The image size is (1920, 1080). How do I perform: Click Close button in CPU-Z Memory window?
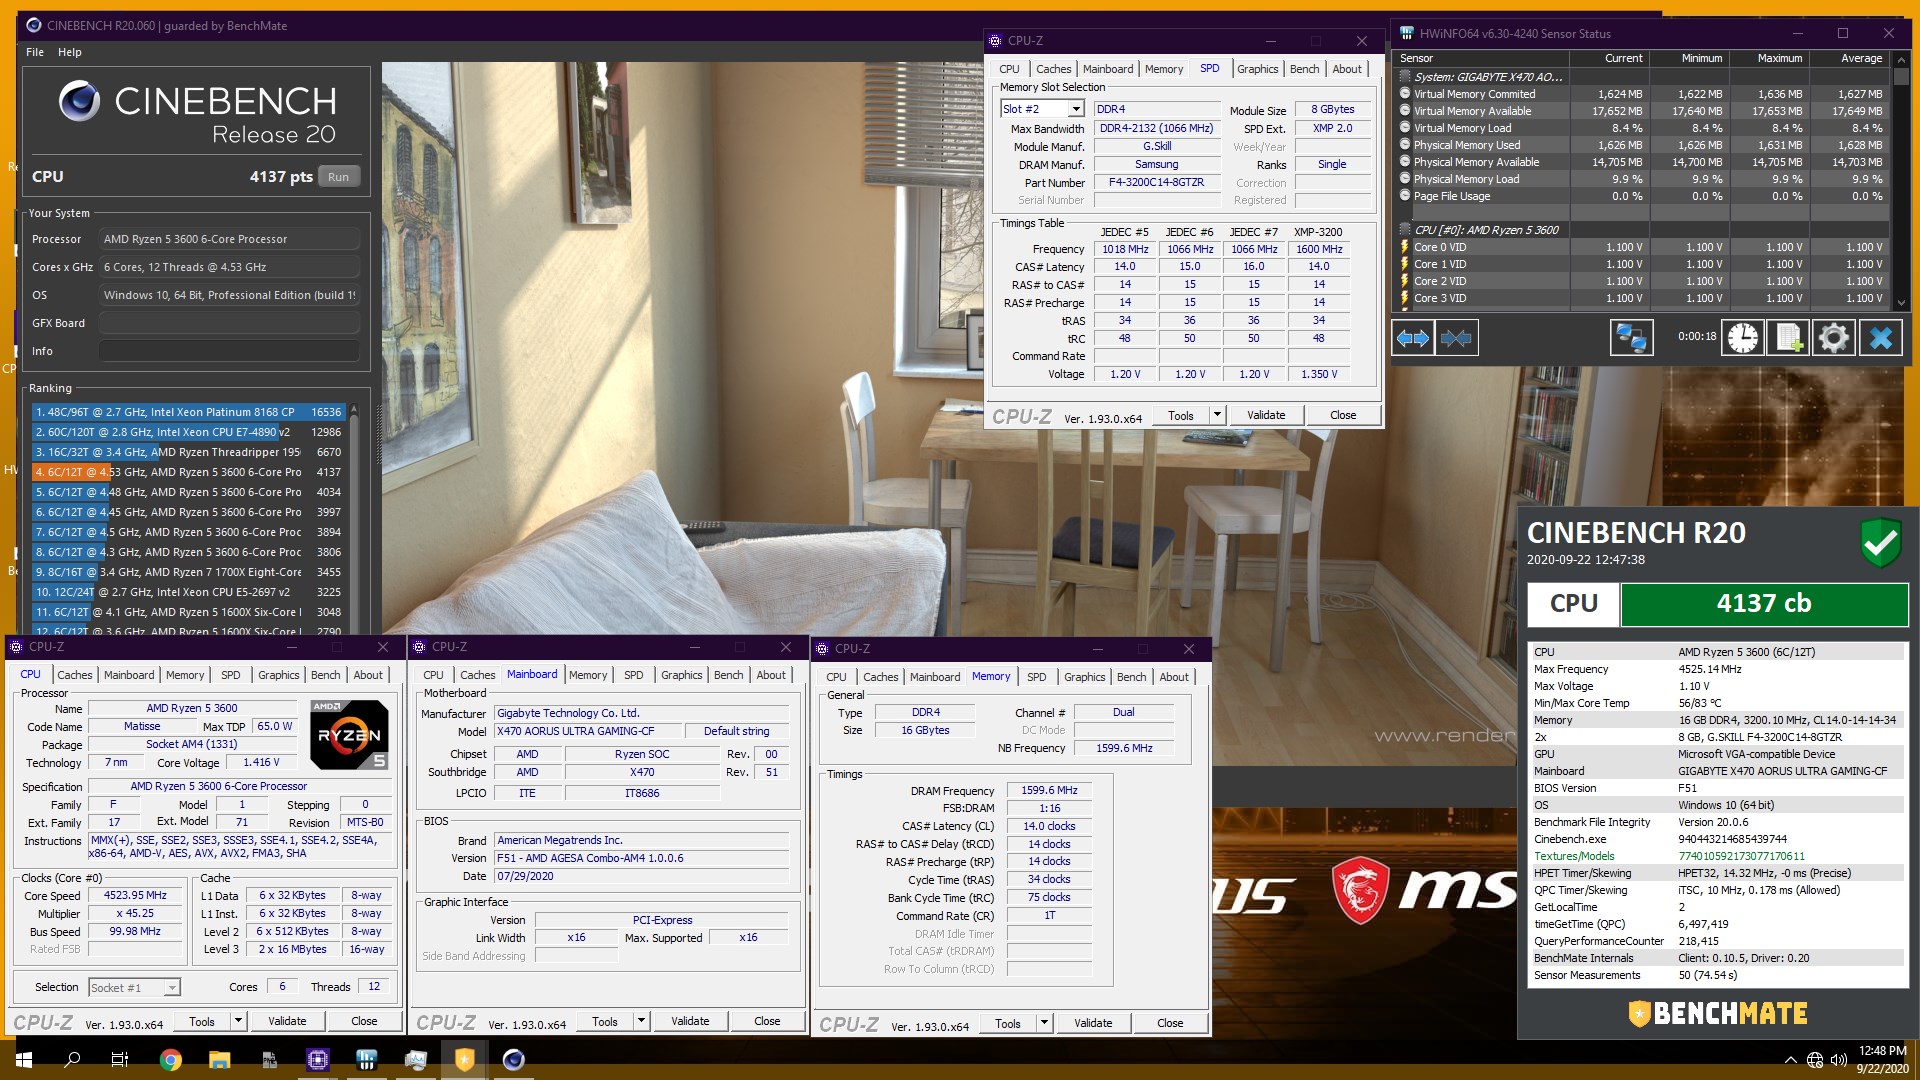[x=1170, y=1023]
